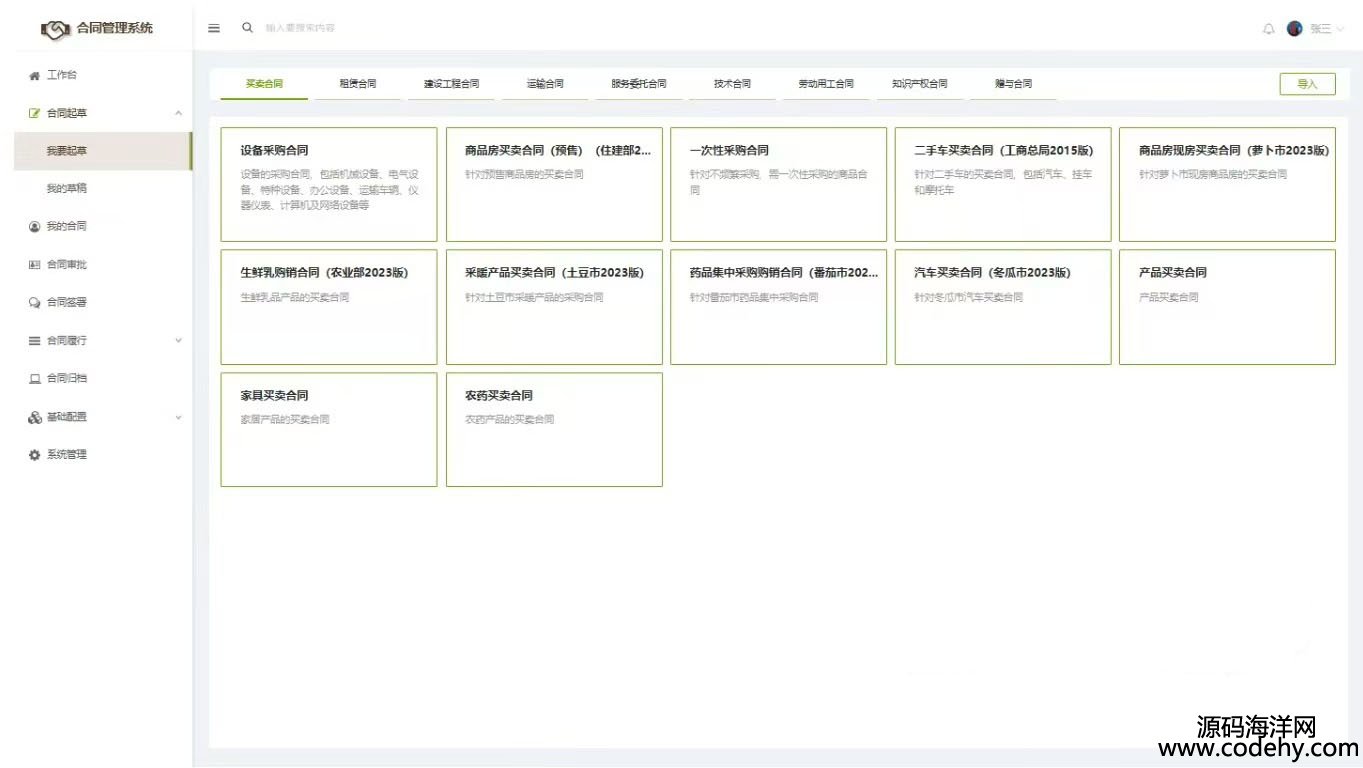Open the 采暖产品买卖合同 template card

pos(554,307)
